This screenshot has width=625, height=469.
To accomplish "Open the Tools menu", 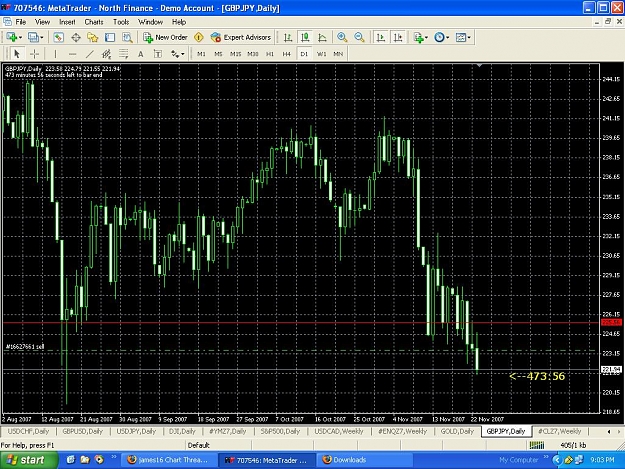I will click(x=121, y=22).
